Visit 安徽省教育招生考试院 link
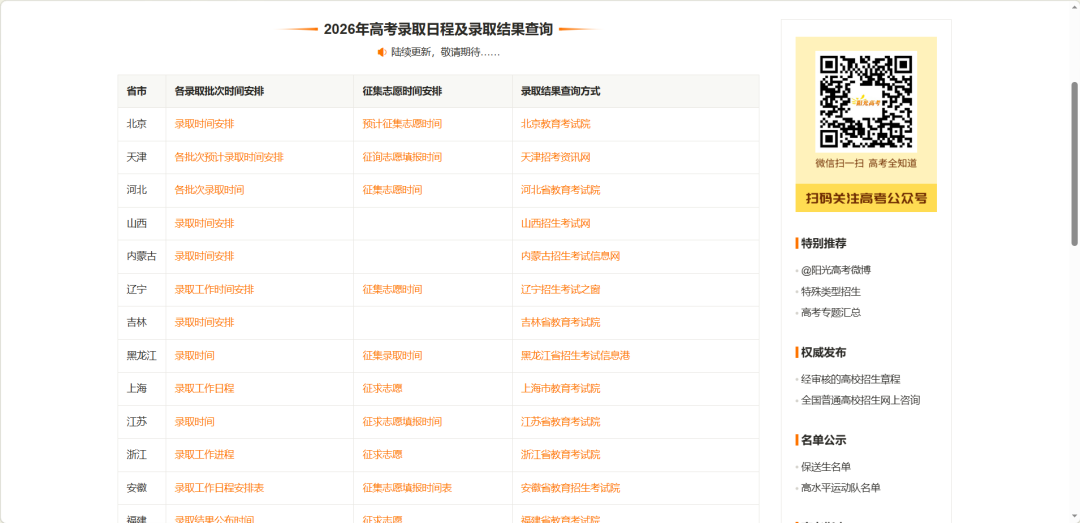The image size is (1080, 523). point(571,488)
